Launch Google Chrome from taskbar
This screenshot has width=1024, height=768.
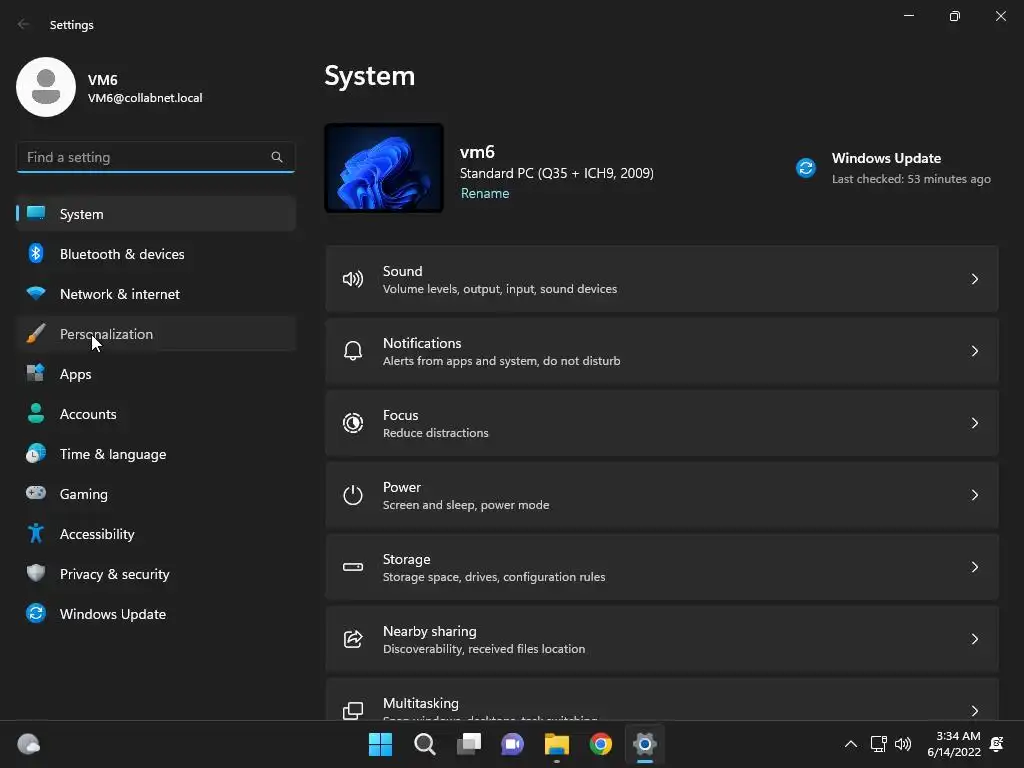click(x=601, y=744)
